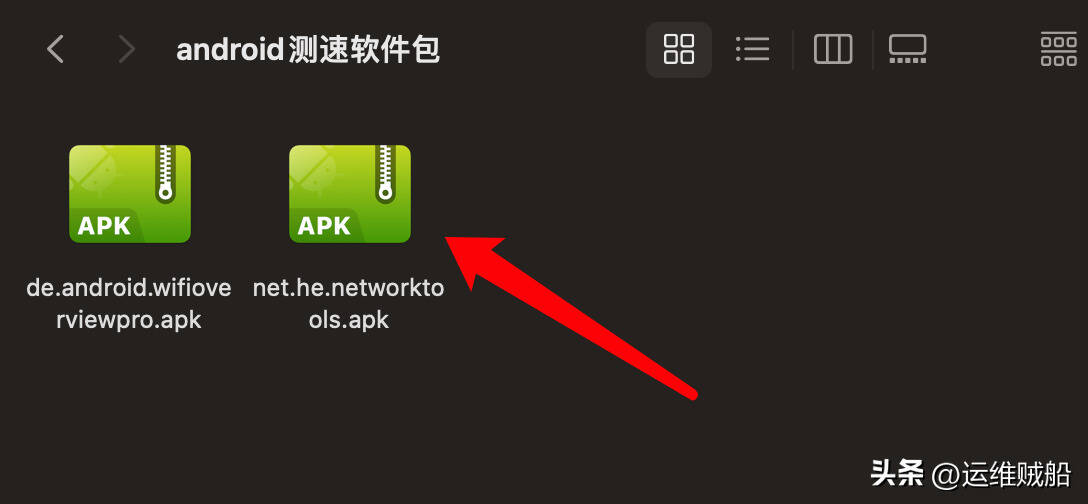Screen dimensions: 1088x504
Task: Click the APK badge on networktools icon
Action: (x=324, y=226)
